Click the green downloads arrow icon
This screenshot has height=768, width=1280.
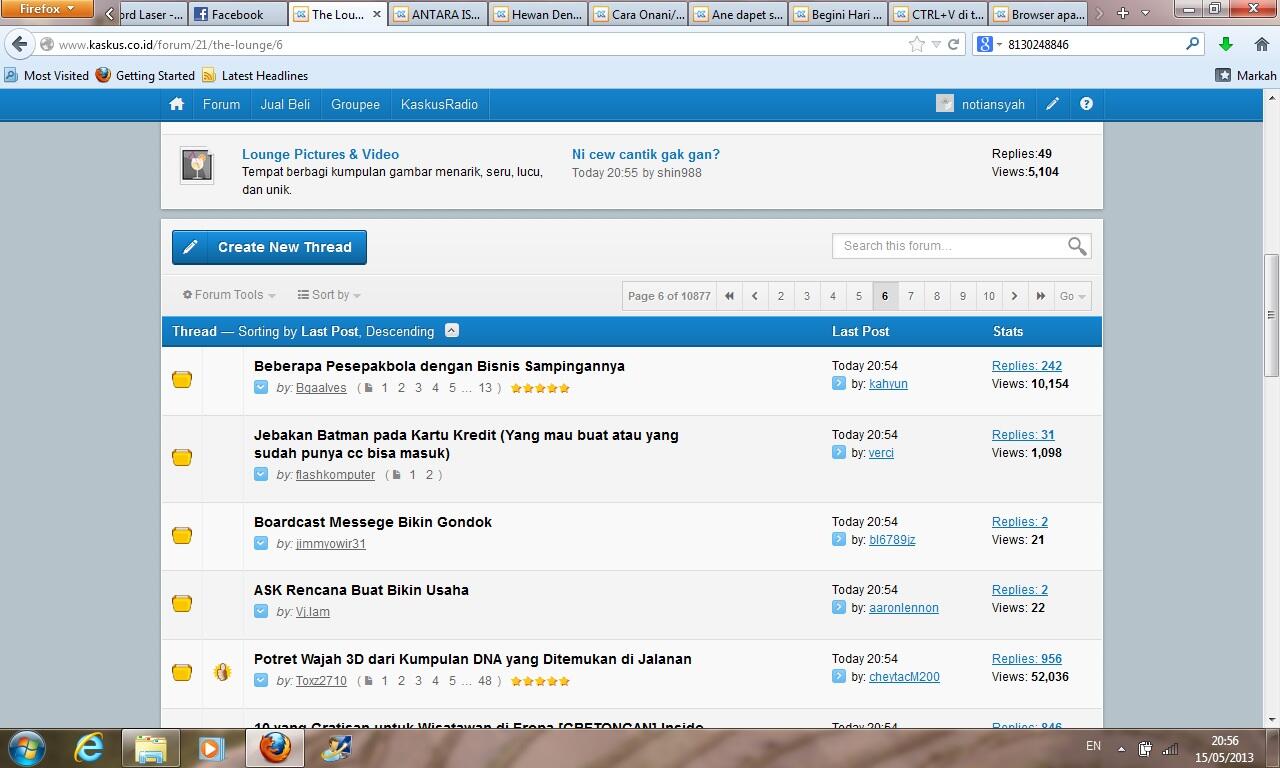pos(1225,44)
